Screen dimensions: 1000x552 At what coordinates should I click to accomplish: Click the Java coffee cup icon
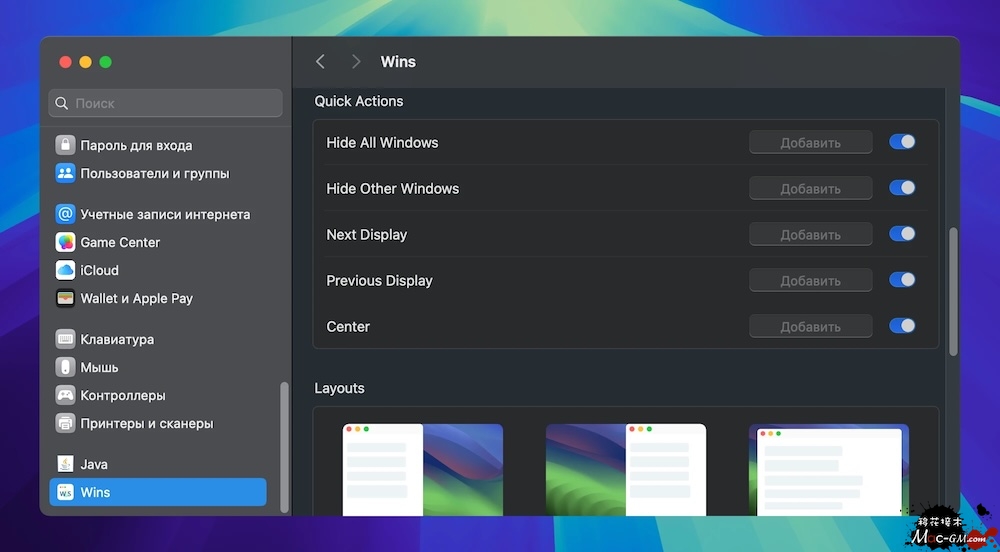coord(65,464)
